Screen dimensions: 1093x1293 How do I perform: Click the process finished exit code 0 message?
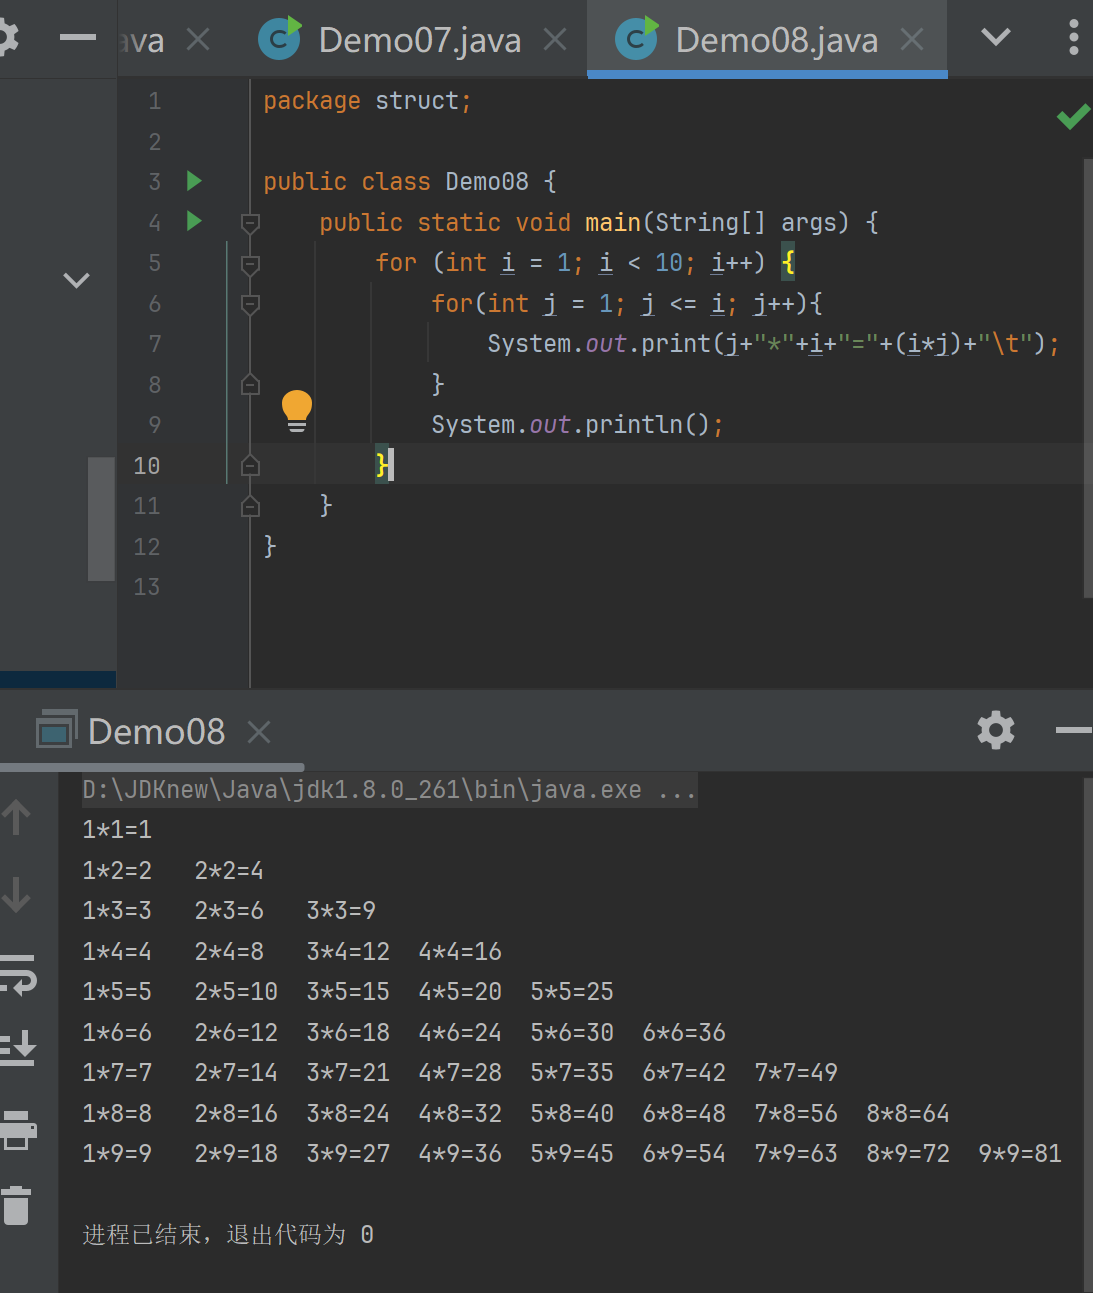(228, 1235)
